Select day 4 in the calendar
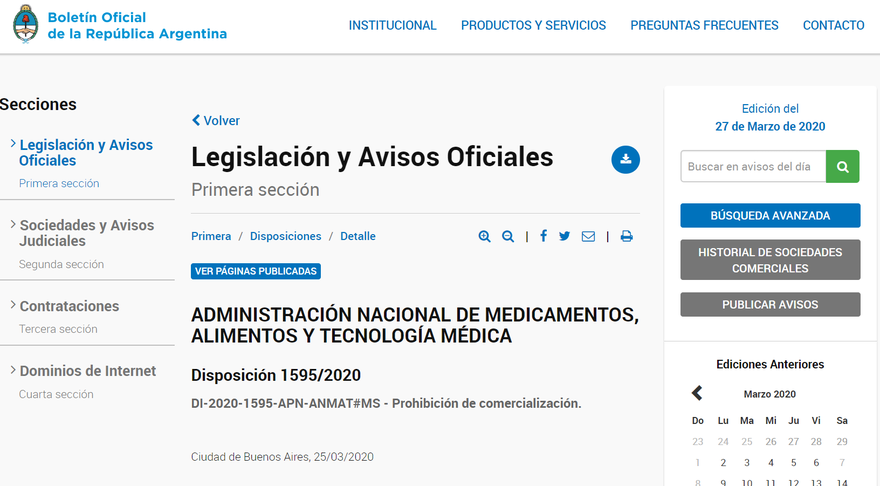Image resolution: width=880 pixels, height=486 pixels. [771, 462]
